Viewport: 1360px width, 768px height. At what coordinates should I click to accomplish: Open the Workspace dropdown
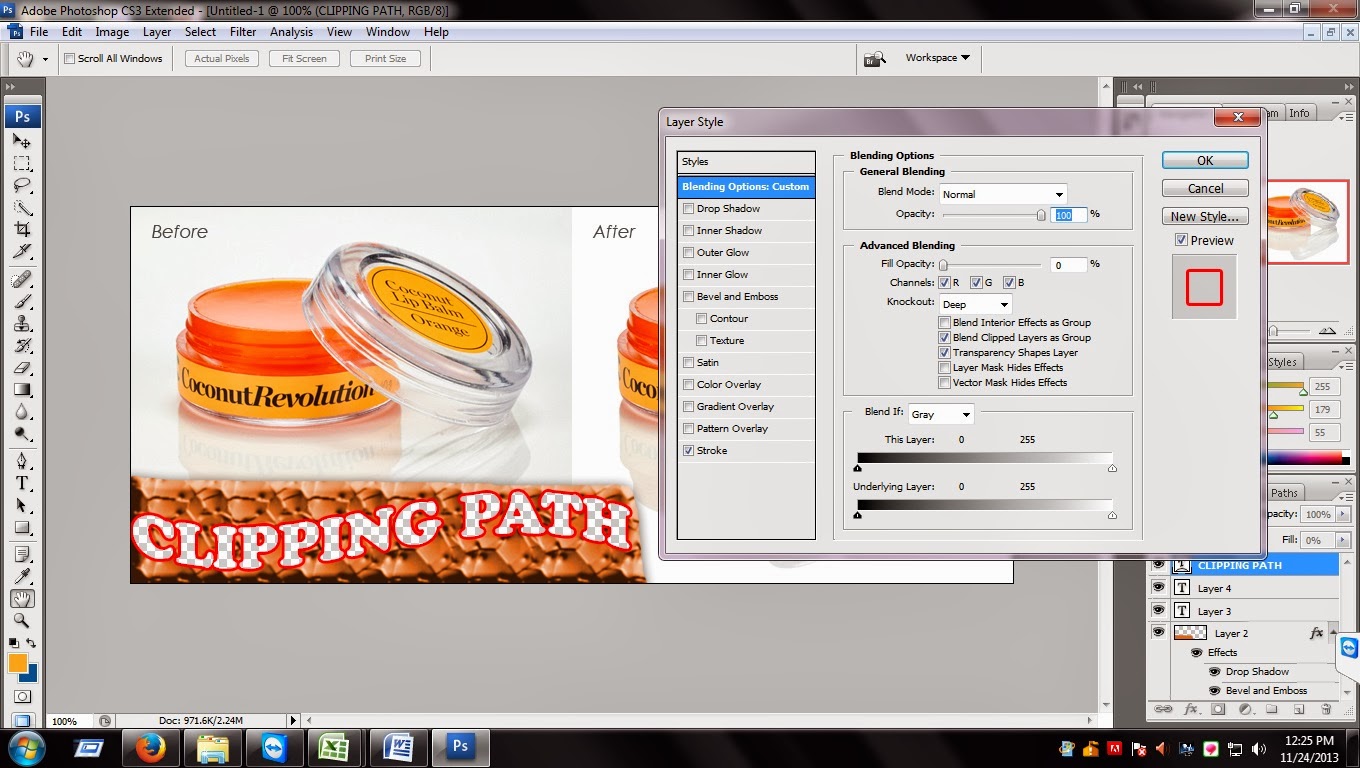(937, 58)
